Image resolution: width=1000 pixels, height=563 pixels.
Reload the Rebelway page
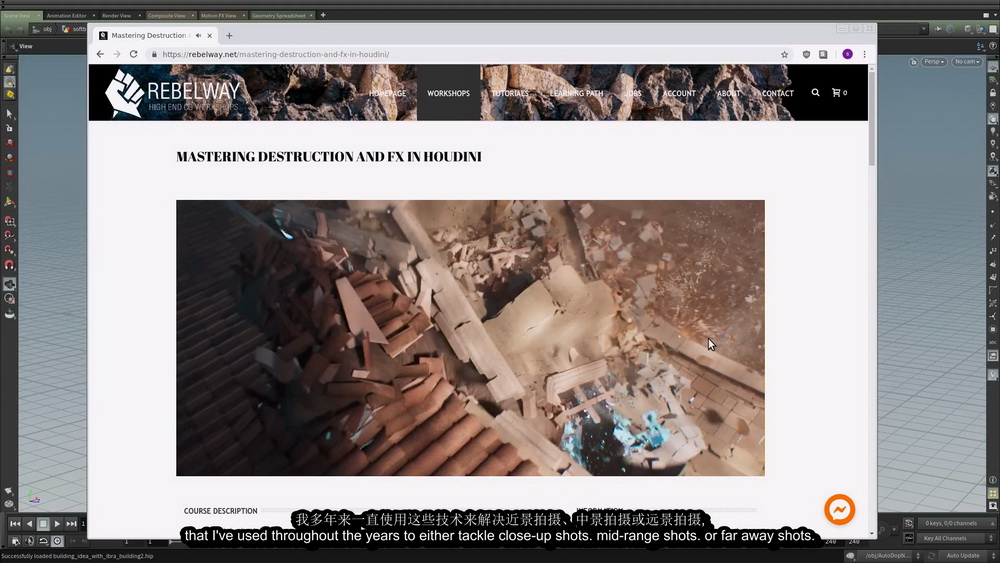click(133, 54)
